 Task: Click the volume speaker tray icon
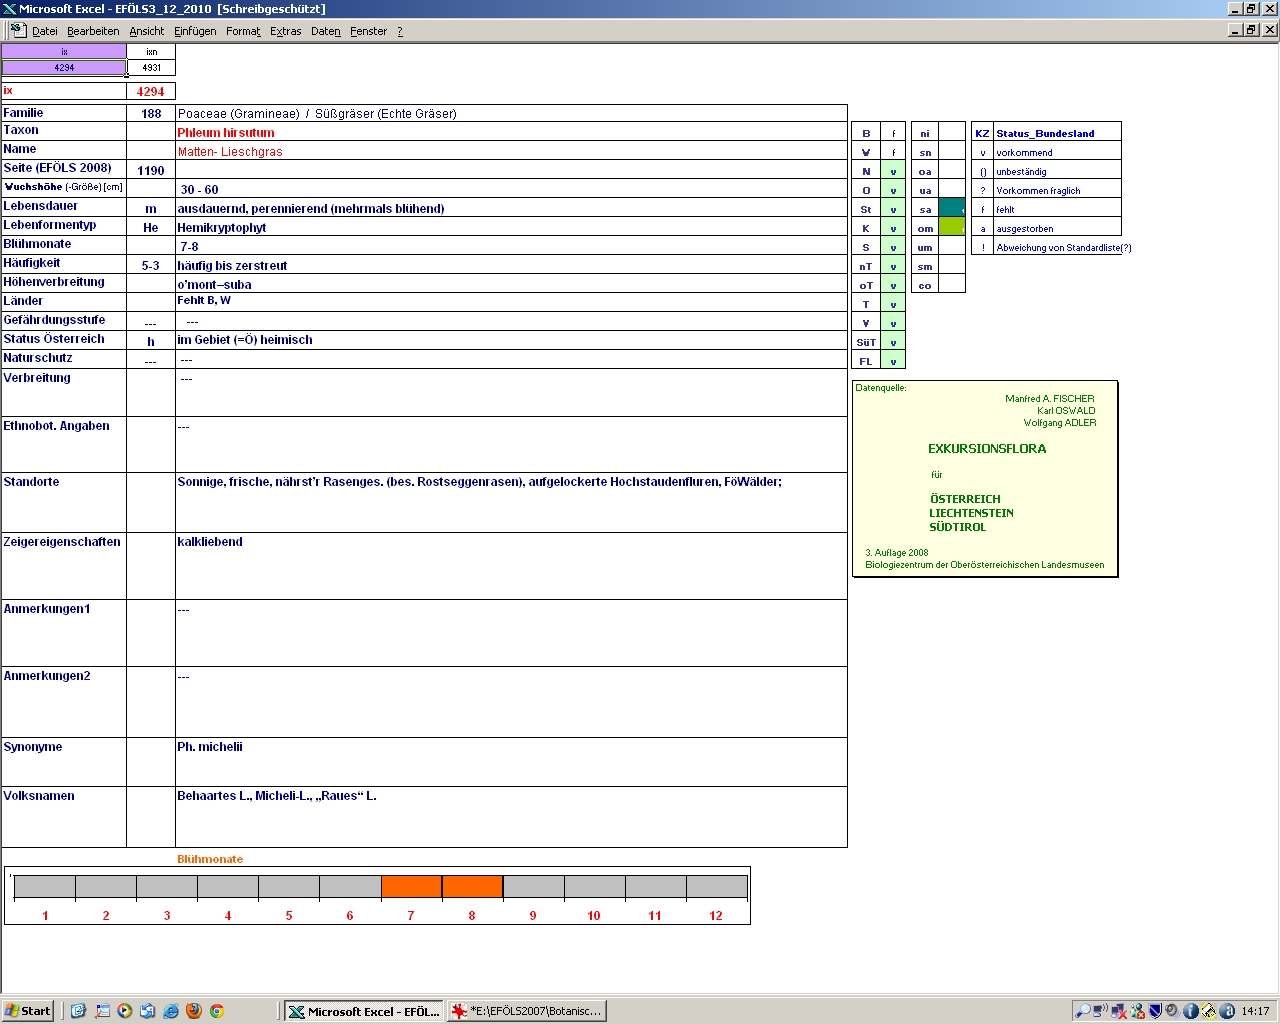1172,1011
